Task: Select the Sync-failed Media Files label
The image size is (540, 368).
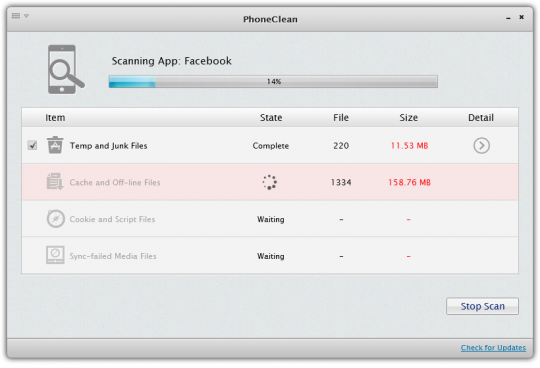Action: point(113,256)
